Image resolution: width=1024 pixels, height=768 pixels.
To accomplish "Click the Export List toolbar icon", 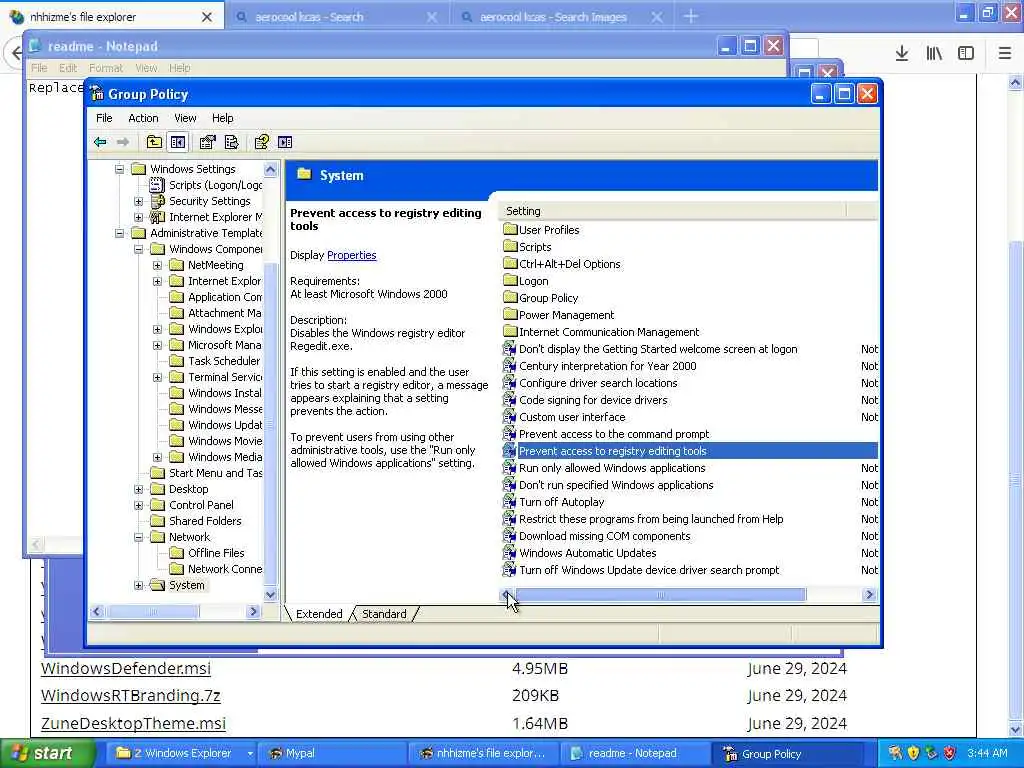I will 231,142.
